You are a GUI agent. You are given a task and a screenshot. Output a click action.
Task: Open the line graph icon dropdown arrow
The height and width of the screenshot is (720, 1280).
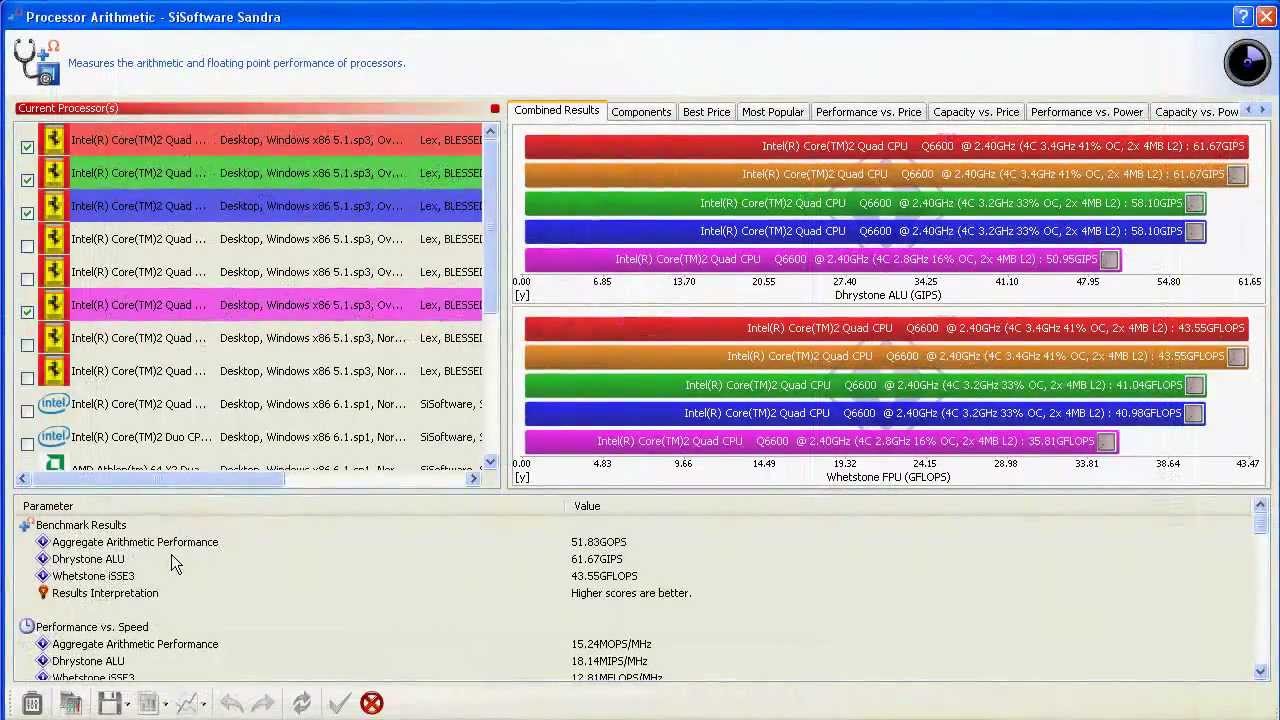click(x=203, y=704)
